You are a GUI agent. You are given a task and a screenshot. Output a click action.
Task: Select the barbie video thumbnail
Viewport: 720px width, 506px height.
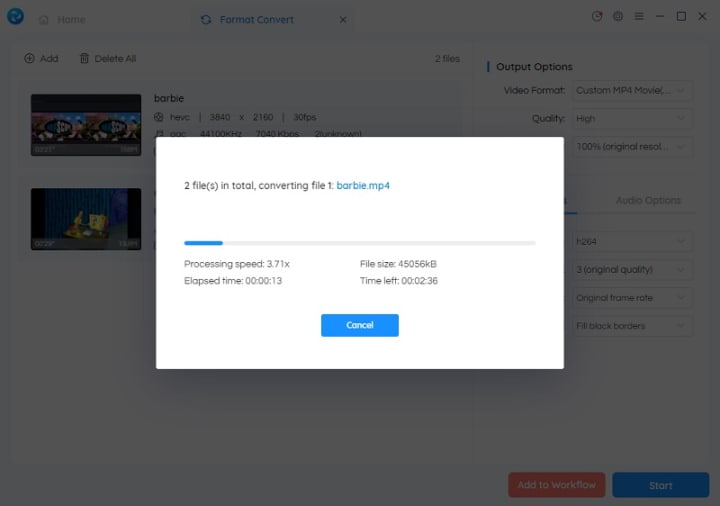point(86,125)
